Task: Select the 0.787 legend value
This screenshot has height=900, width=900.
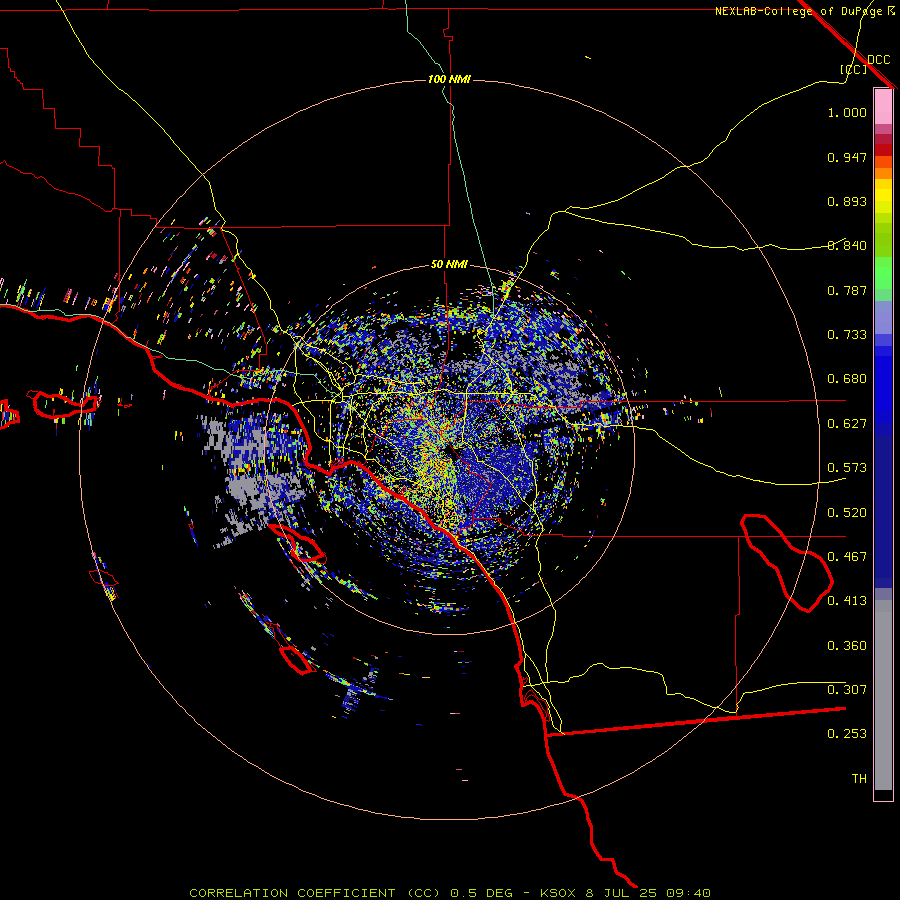Action: click(x=847, y=290)
